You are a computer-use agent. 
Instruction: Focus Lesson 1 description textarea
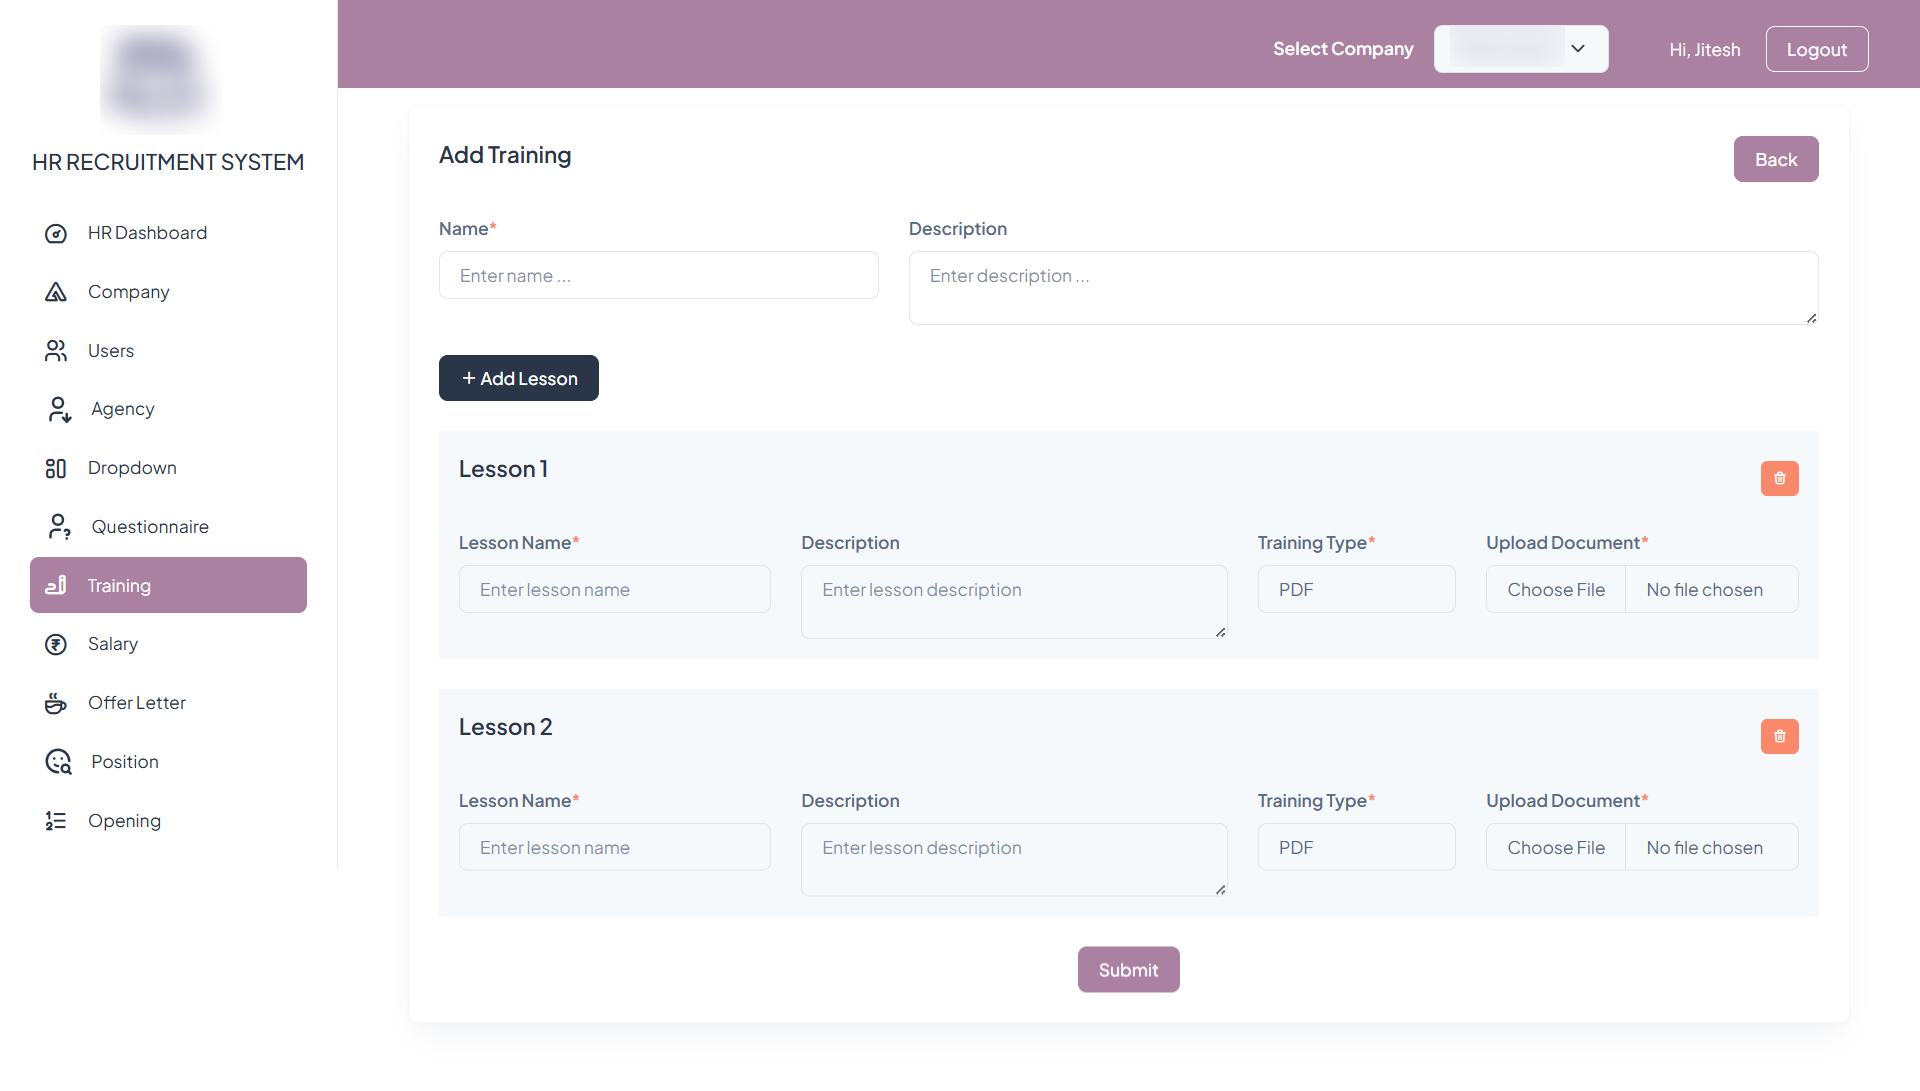(1014, 603)
